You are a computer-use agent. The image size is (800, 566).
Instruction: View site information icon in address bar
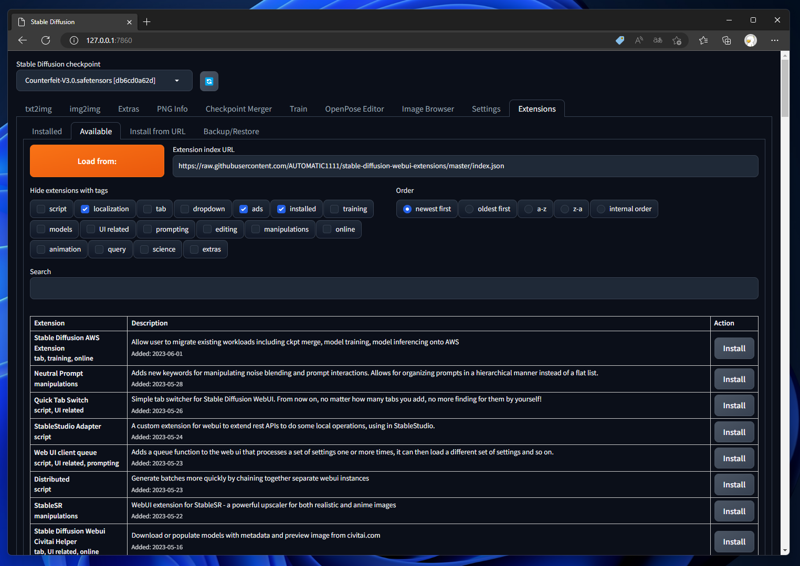[74, 40]
